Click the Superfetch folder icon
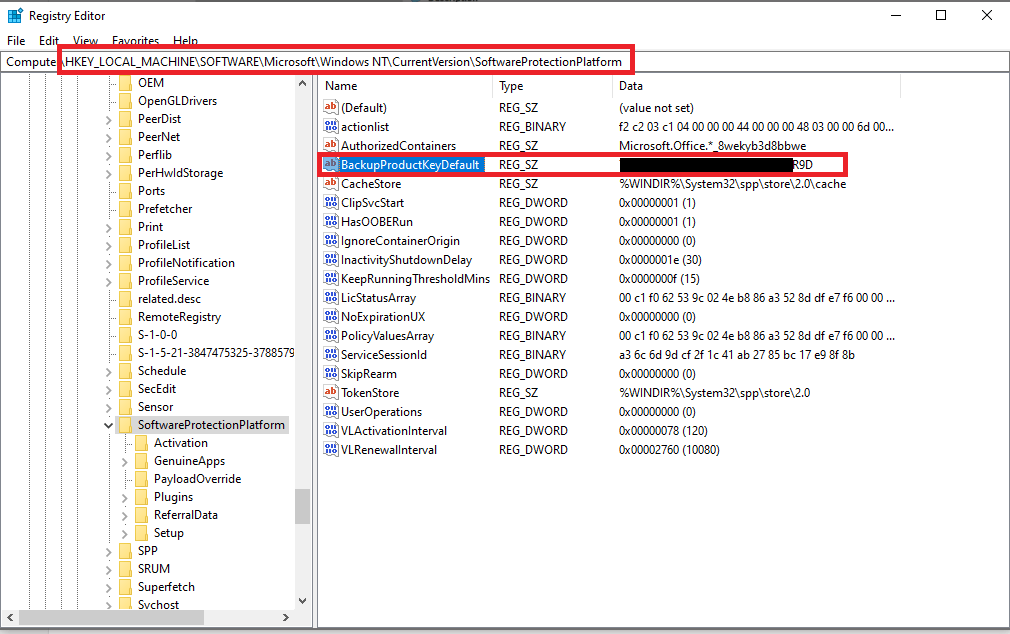This screenshot has height=634, width=1010. pos(126,587)
